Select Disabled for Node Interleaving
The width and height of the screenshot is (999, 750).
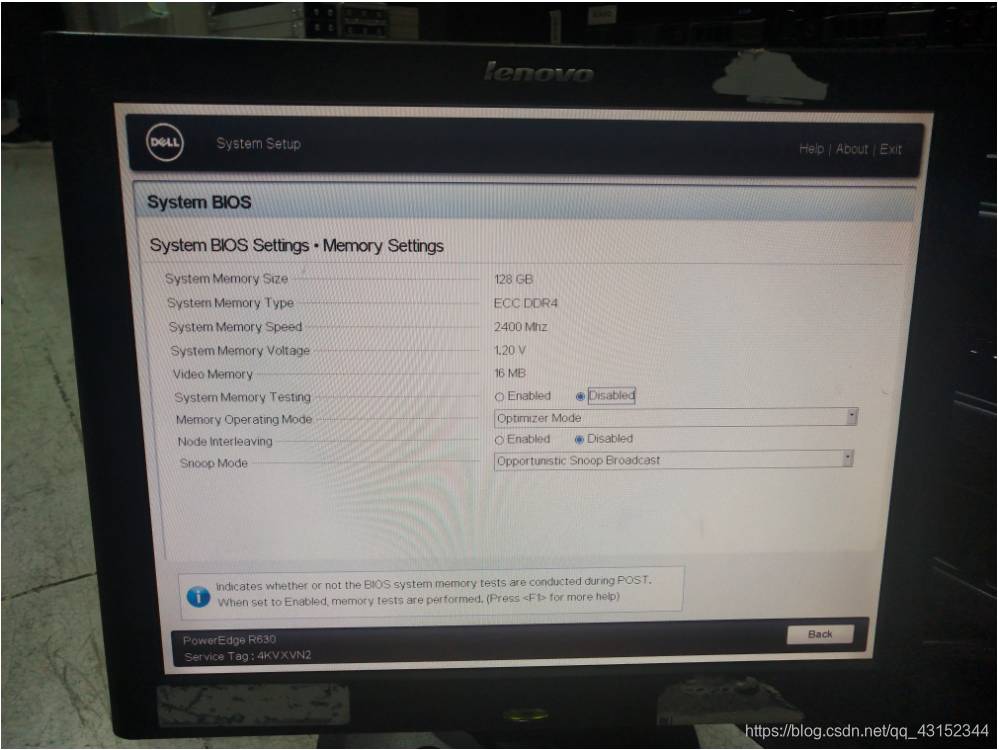(580, 439)
